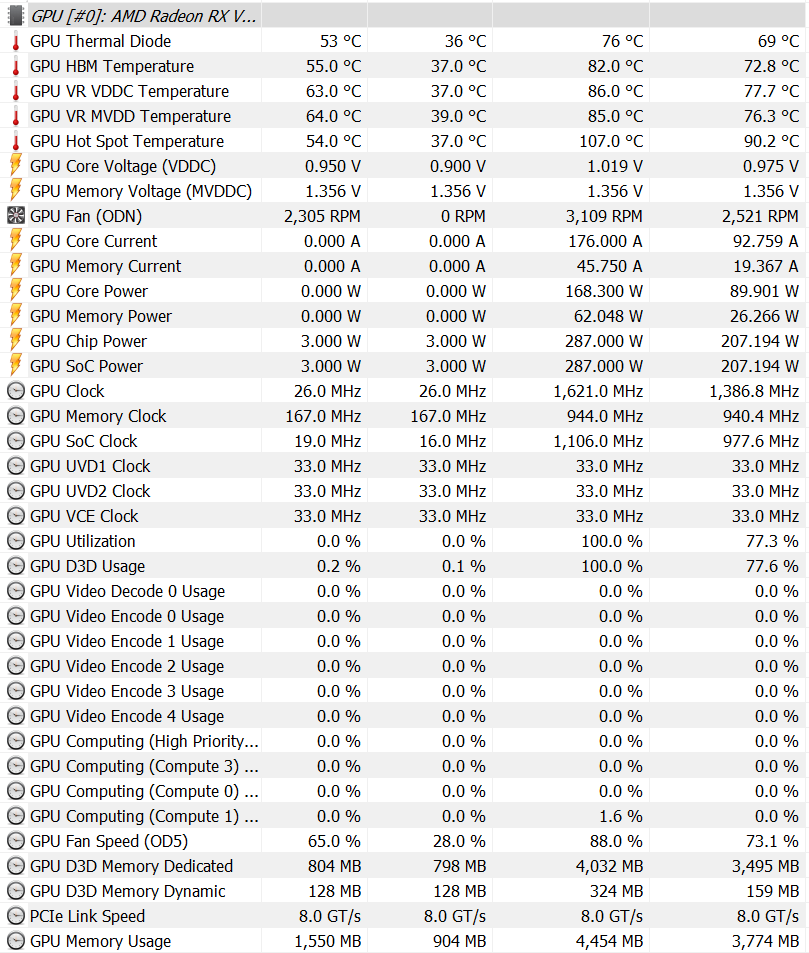Click clock icon beside GPU Memory Clock

(x=16, y=416)
